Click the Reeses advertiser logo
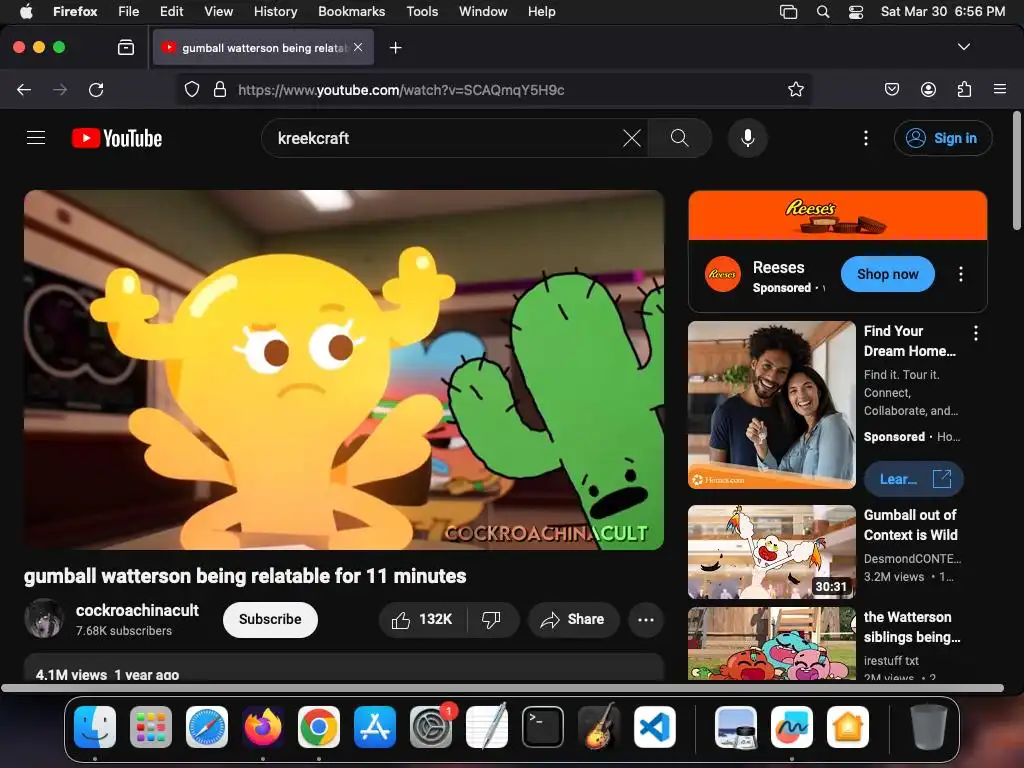The width and height of the screenshot is (1024, 768). (722, 274)
